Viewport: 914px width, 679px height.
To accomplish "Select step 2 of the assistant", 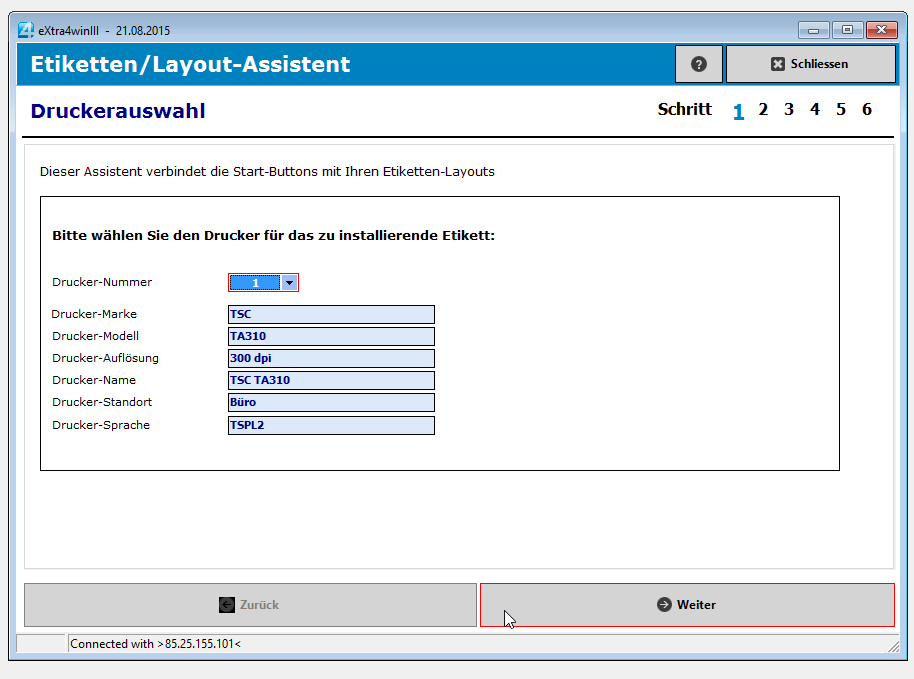I will click(763, 110).
